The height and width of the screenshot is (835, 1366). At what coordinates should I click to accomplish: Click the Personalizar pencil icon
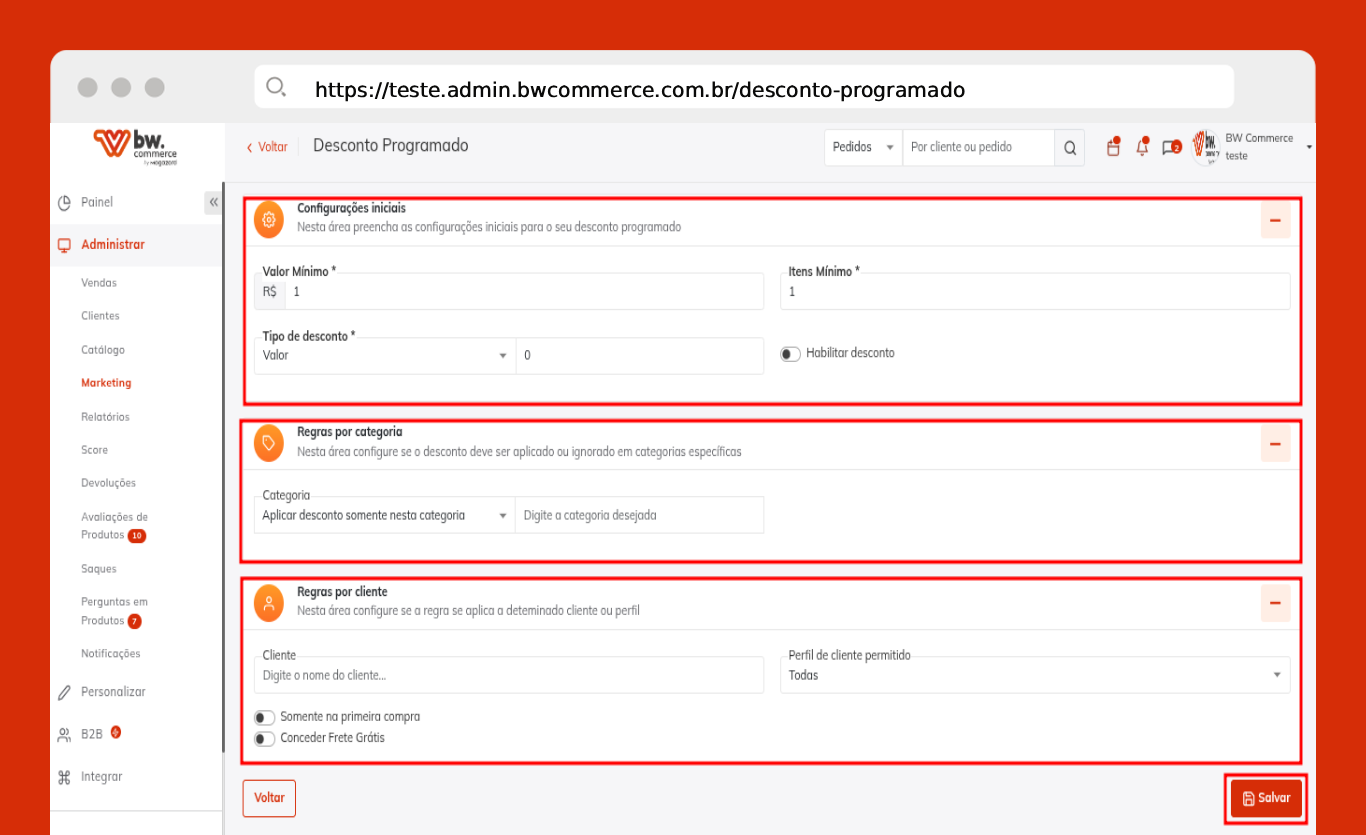[64, 692]
